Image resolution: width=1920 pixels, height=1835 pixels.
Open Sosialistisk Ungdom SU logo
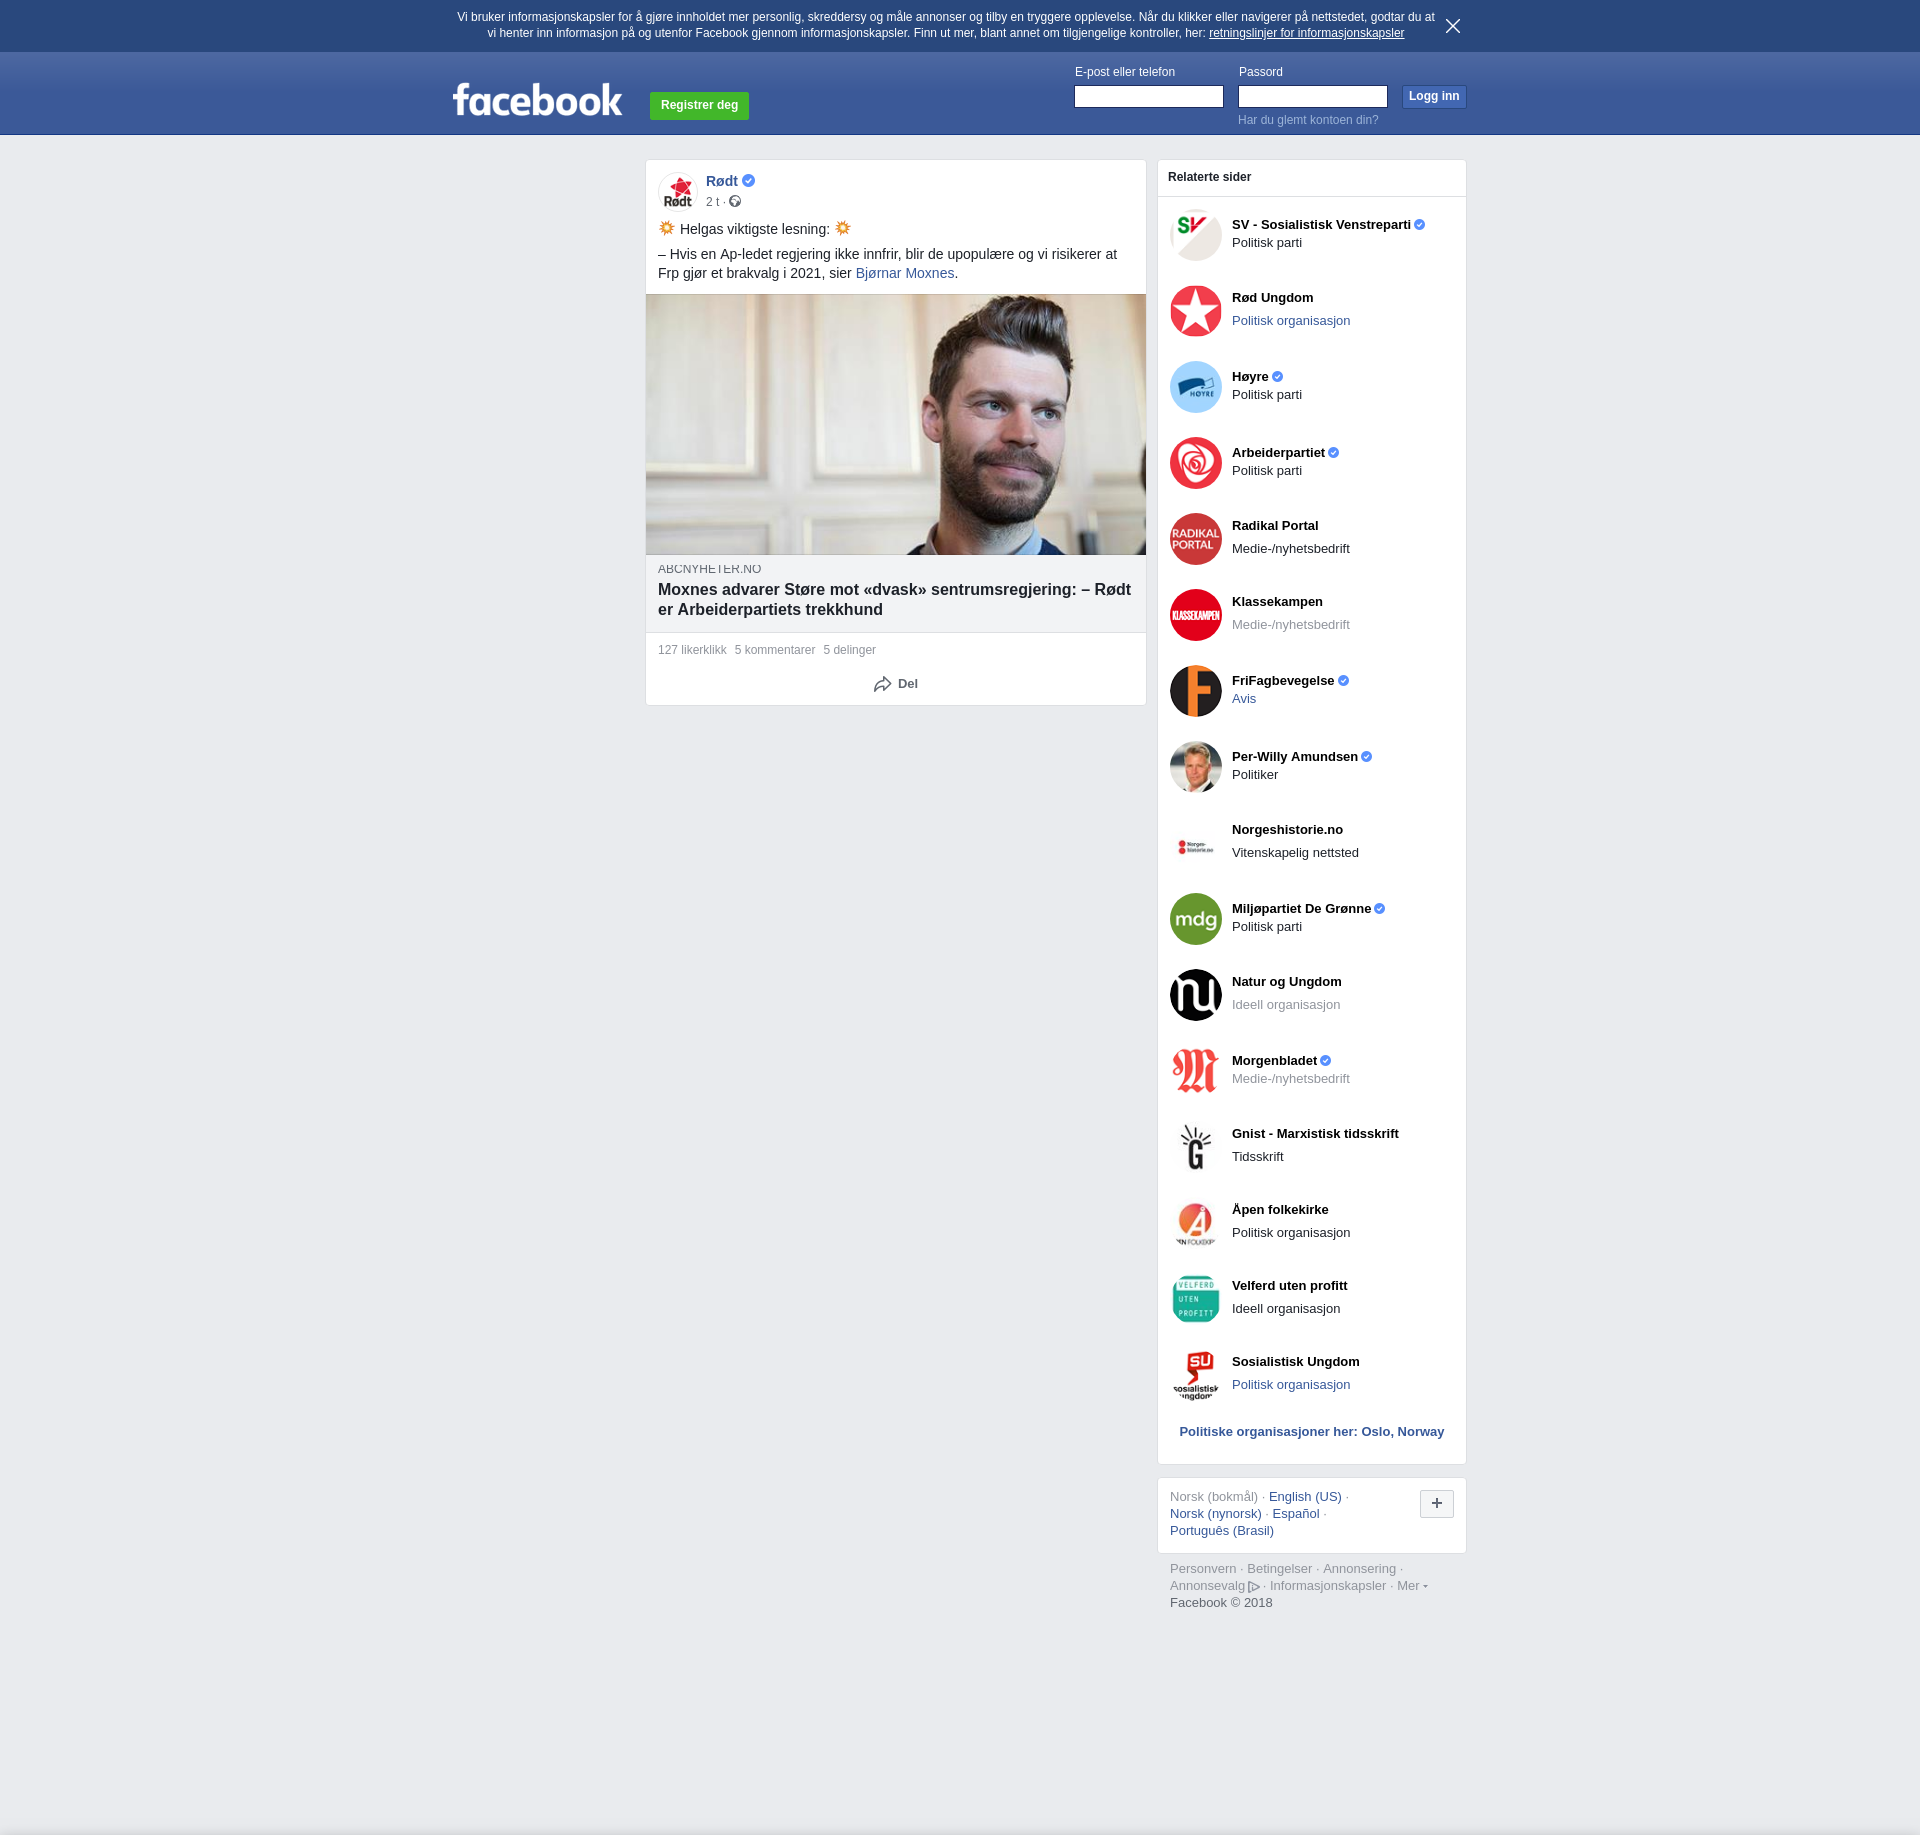(x=1196, y=1375)
